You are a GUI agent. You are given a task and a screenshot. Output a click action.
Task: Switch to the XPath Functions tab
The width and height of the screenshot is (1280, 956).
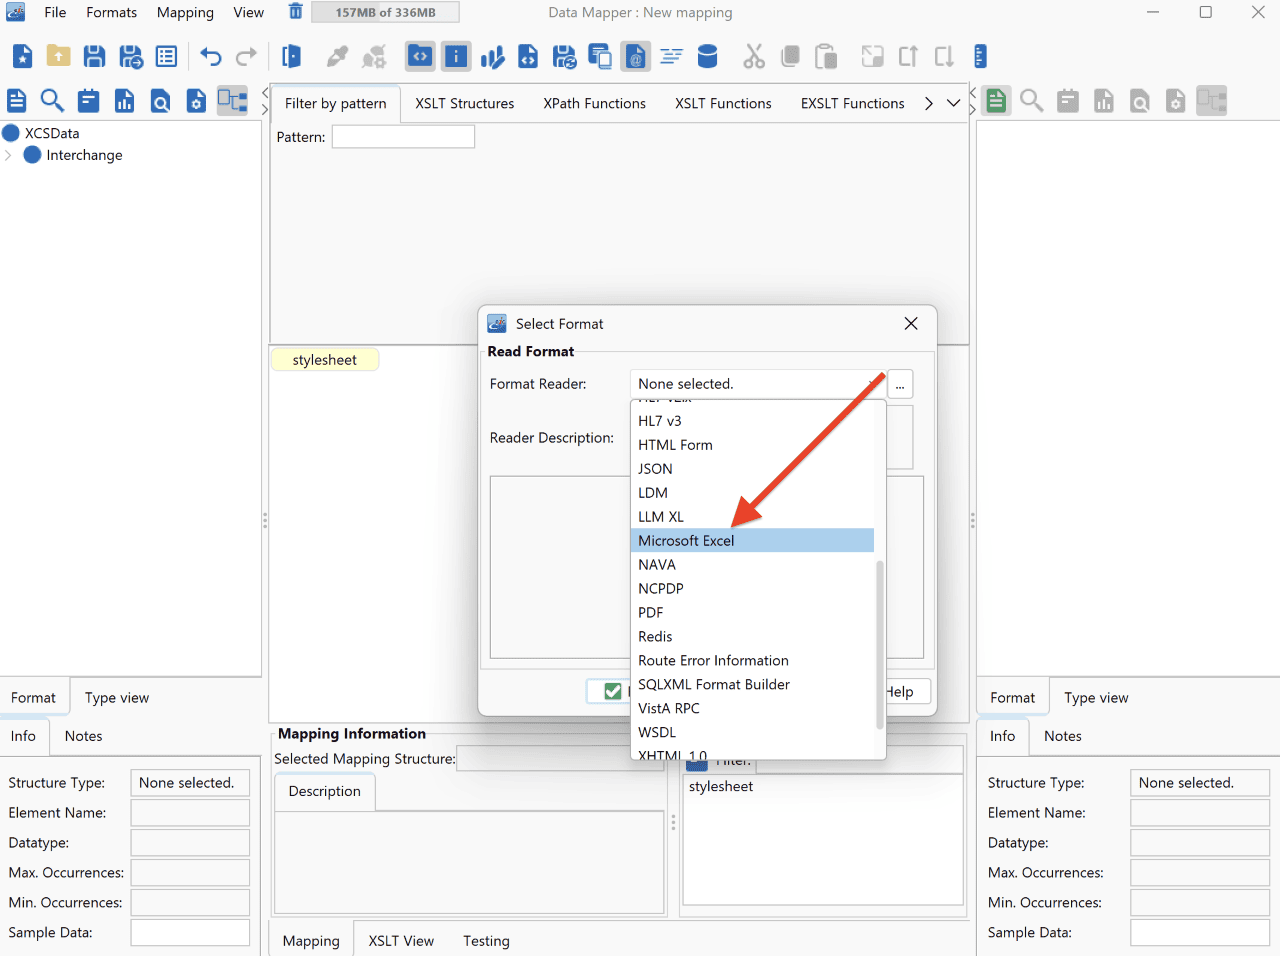point(595,103)
